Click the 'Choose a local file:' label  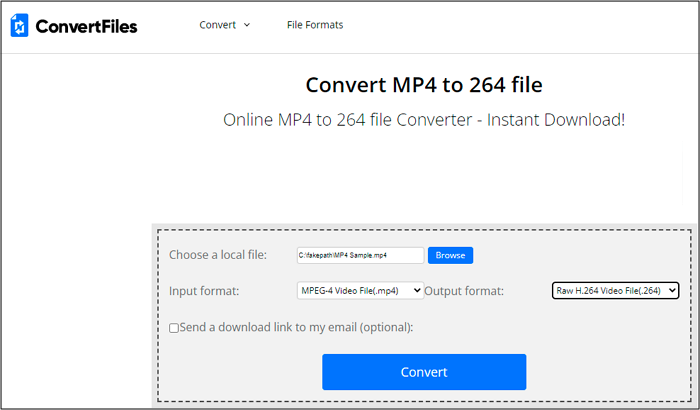tap(218, 255)
